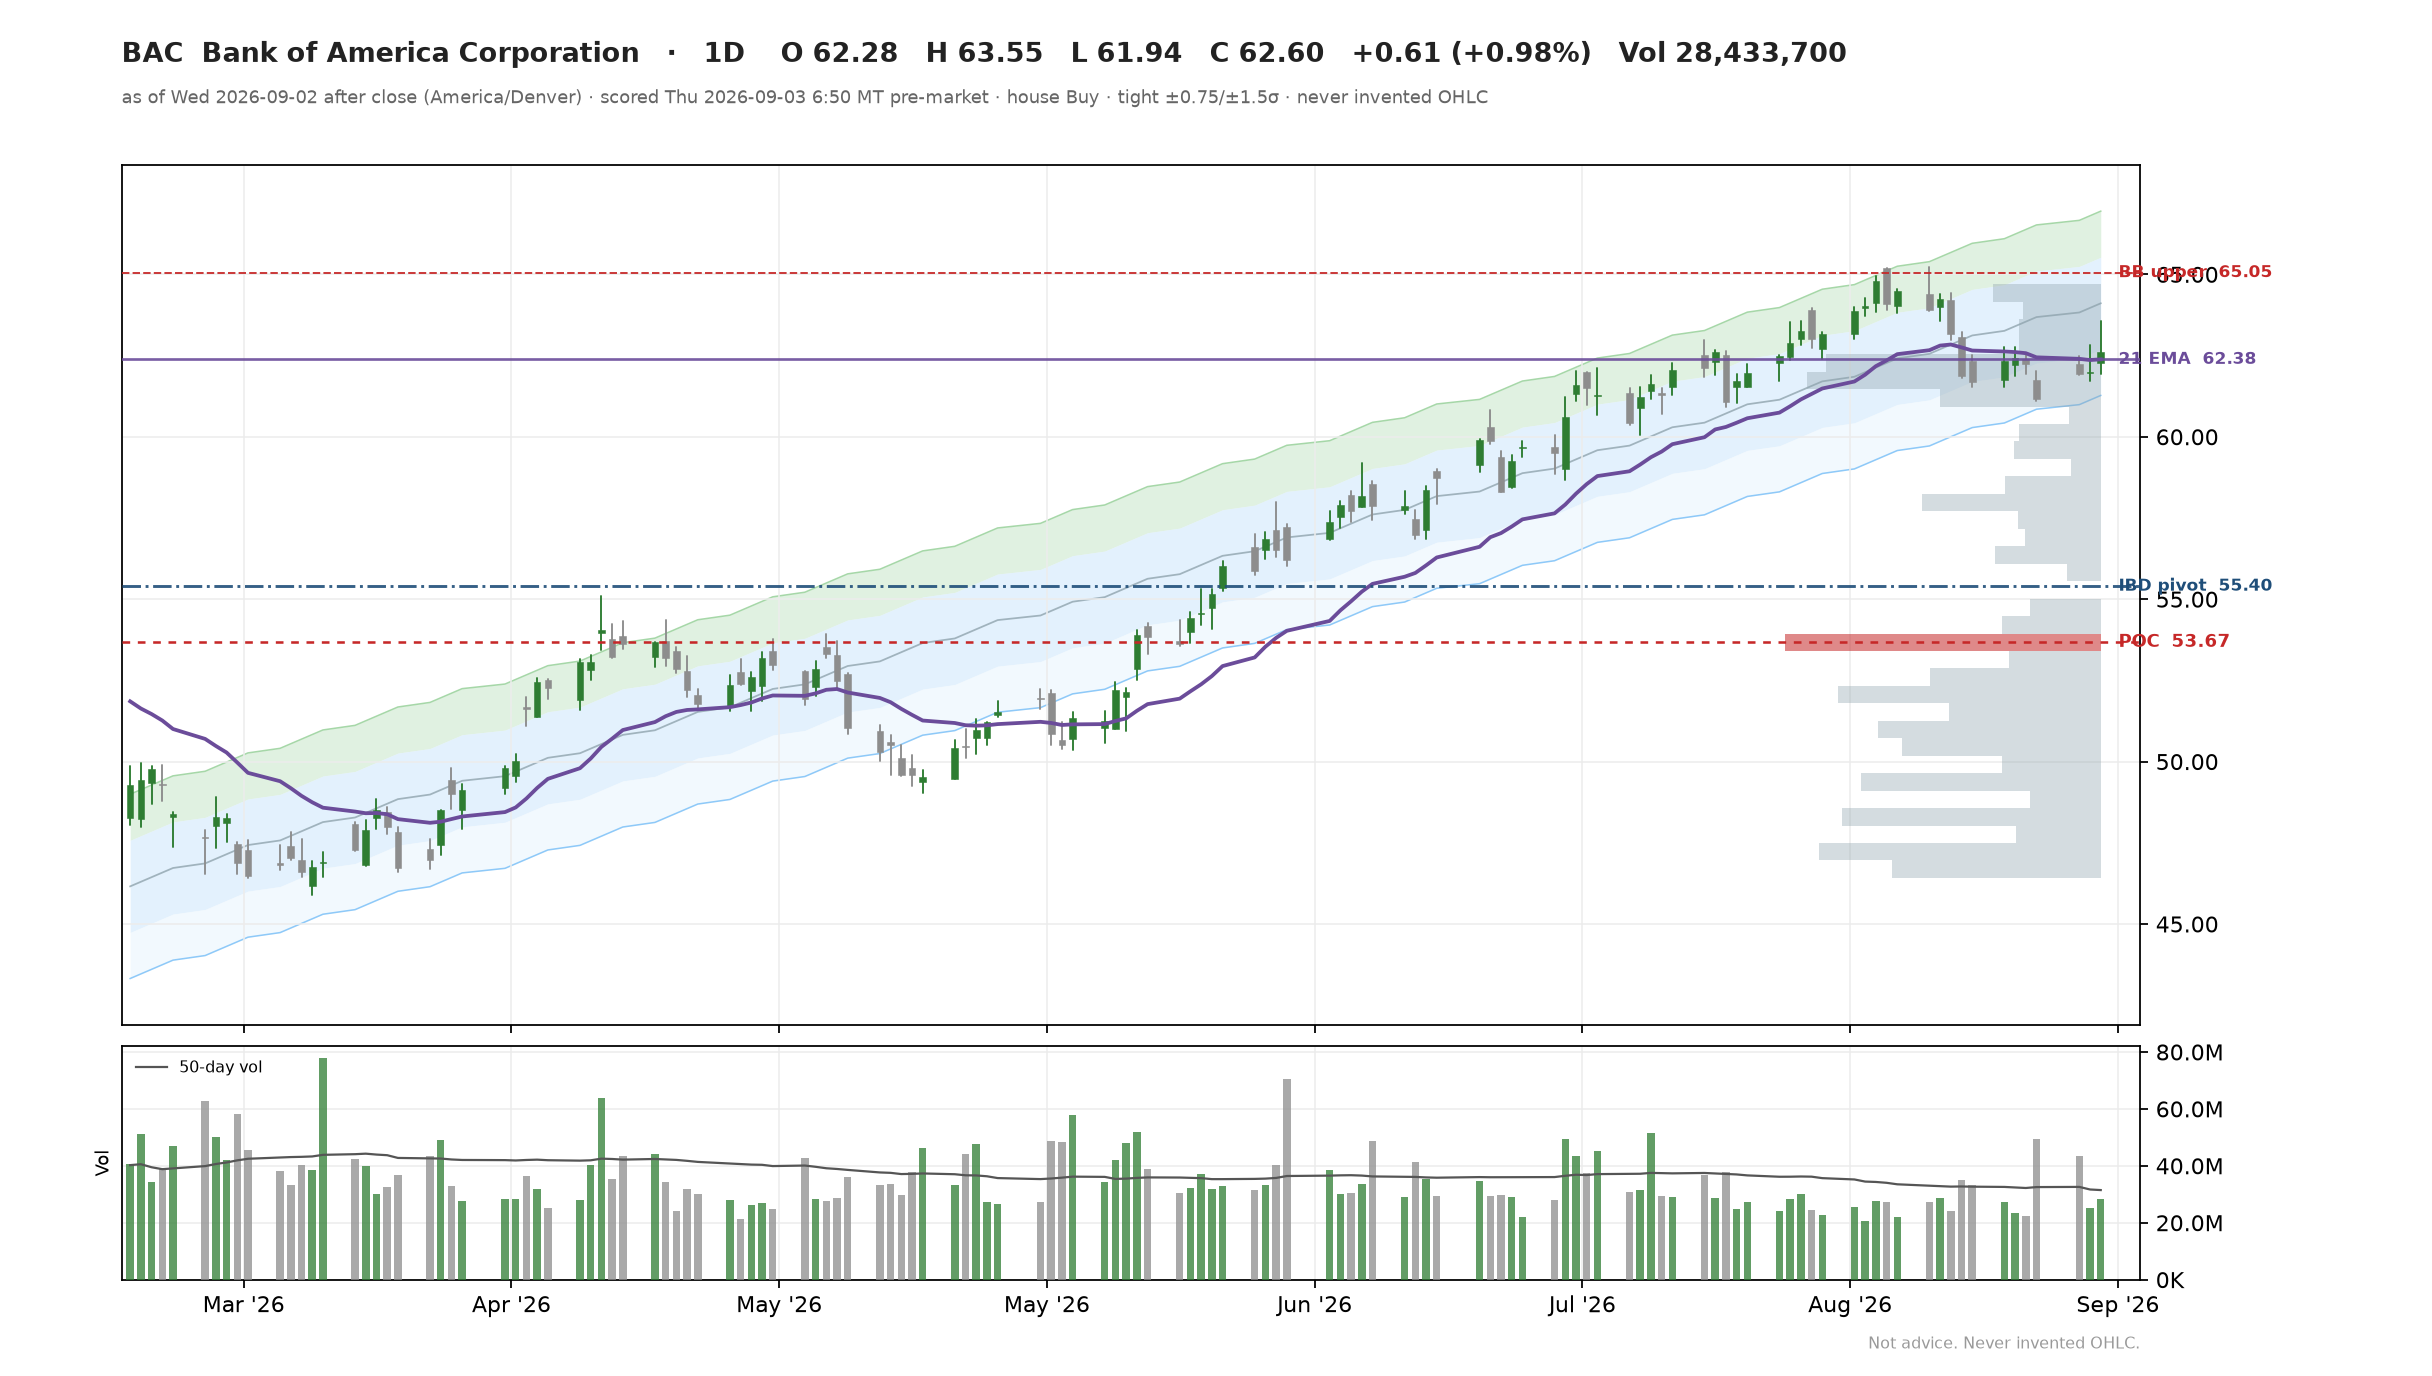Click the 'BB upper 65.05' level label
The width and height of the screenshot is (2432, 1376).
coord(2195,272)
